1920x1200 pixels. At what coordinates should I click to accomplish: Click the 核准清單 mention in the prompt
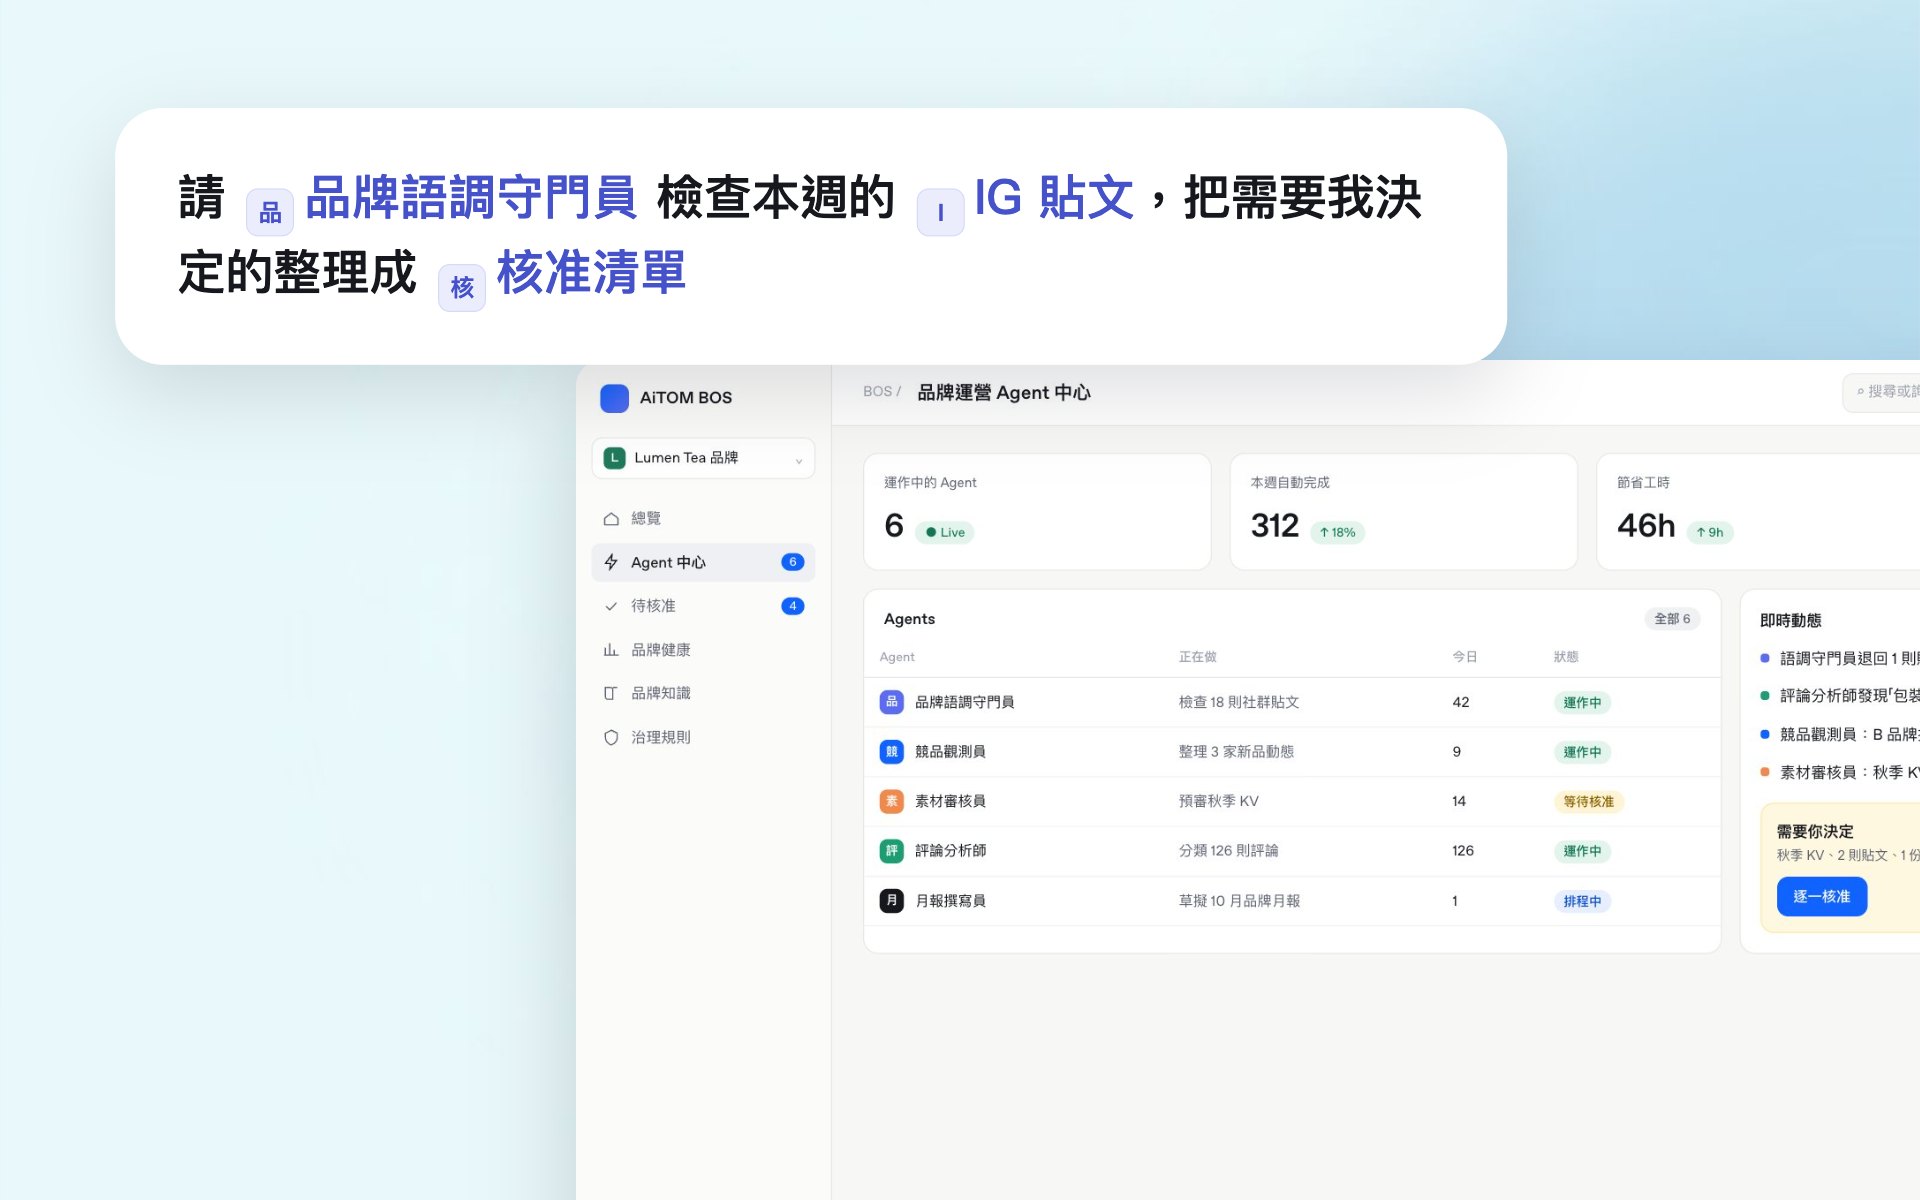[592, 273]
